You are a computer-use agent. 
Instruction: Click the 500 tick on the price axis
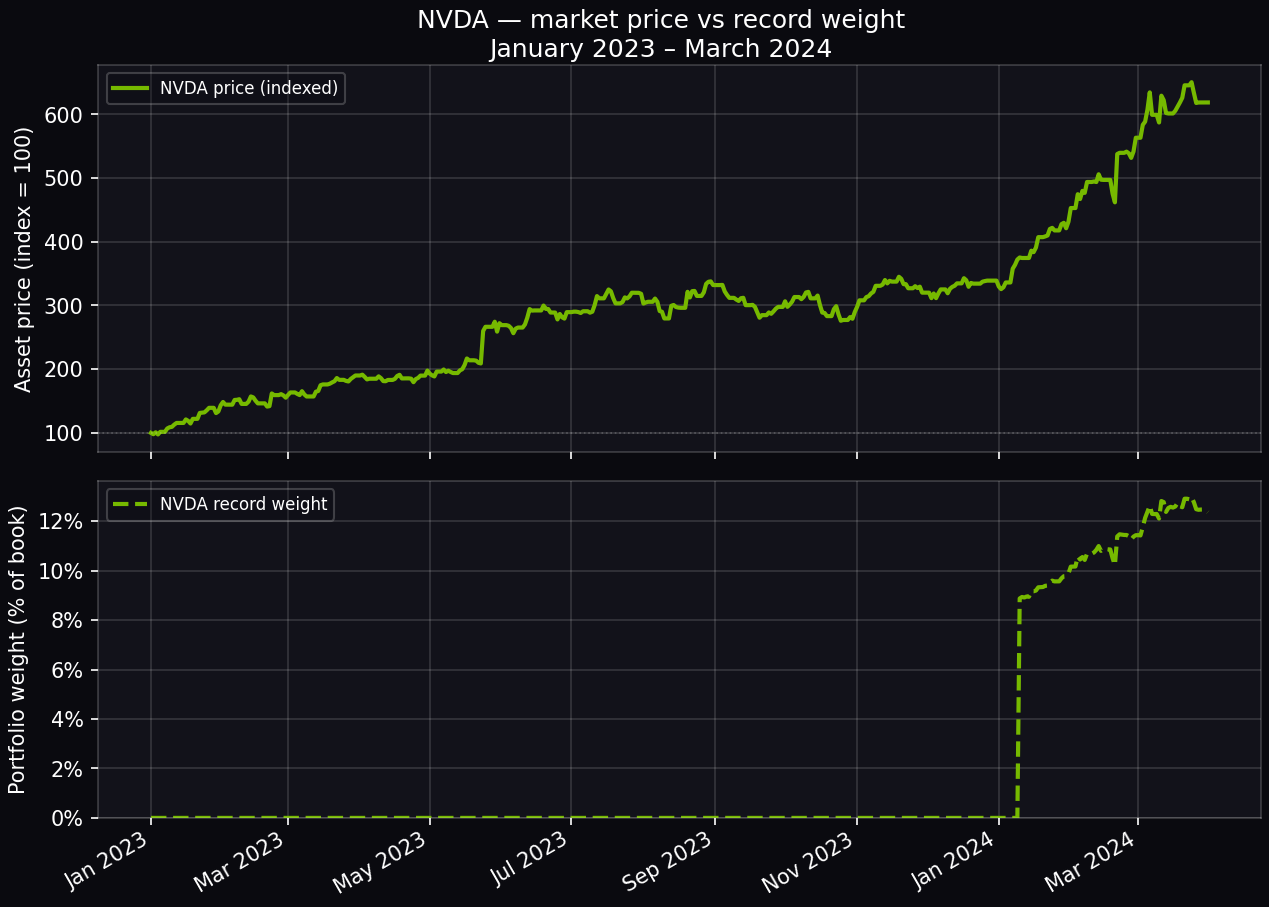(x=64, y=178)
